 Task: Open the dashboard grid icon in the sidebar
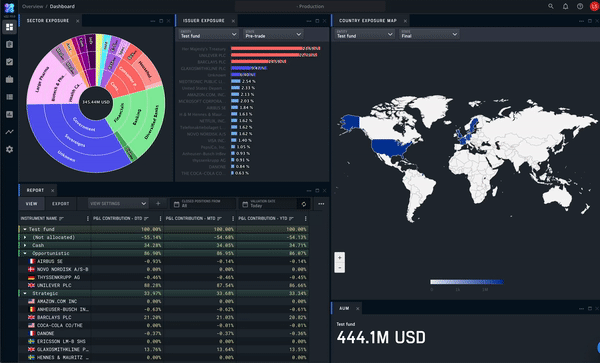pos(9,27)
